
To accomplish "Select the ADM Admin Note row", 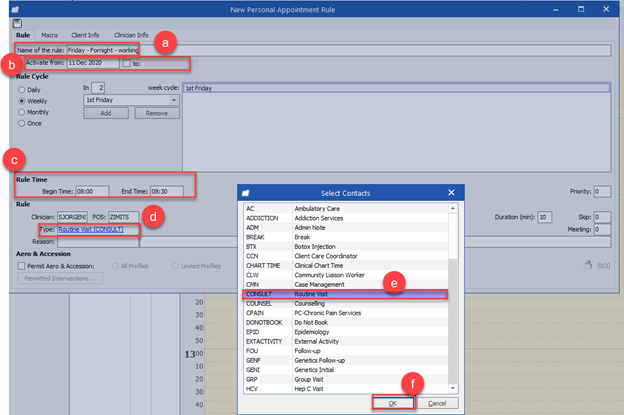I will coord(345,228).
